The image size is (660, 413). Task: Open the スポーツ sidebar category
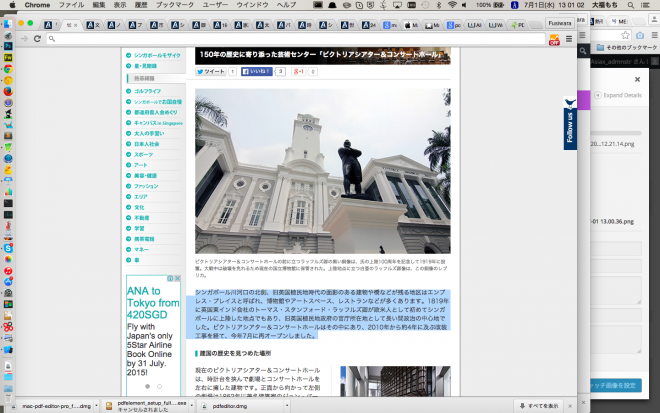click(144, 155)
